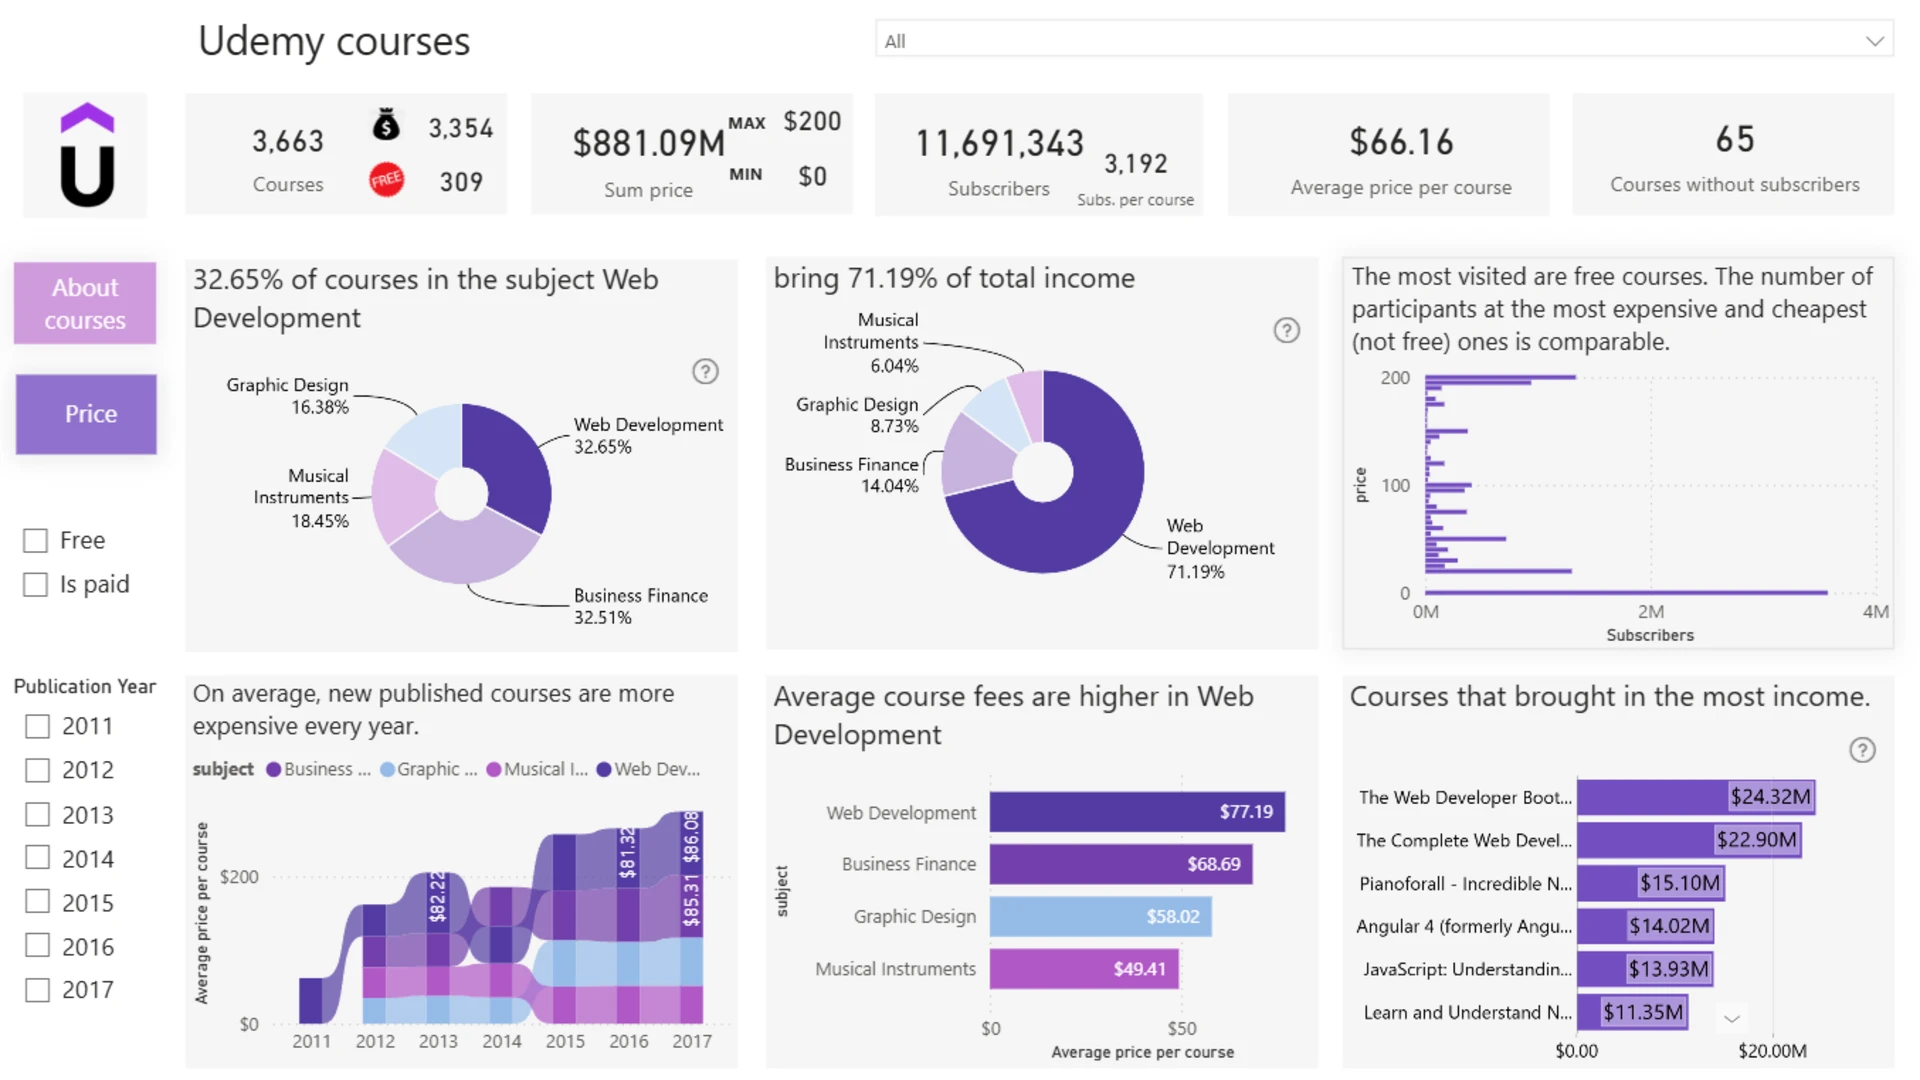
Task: Click the Web Dev legend marker
Action: 604,769
